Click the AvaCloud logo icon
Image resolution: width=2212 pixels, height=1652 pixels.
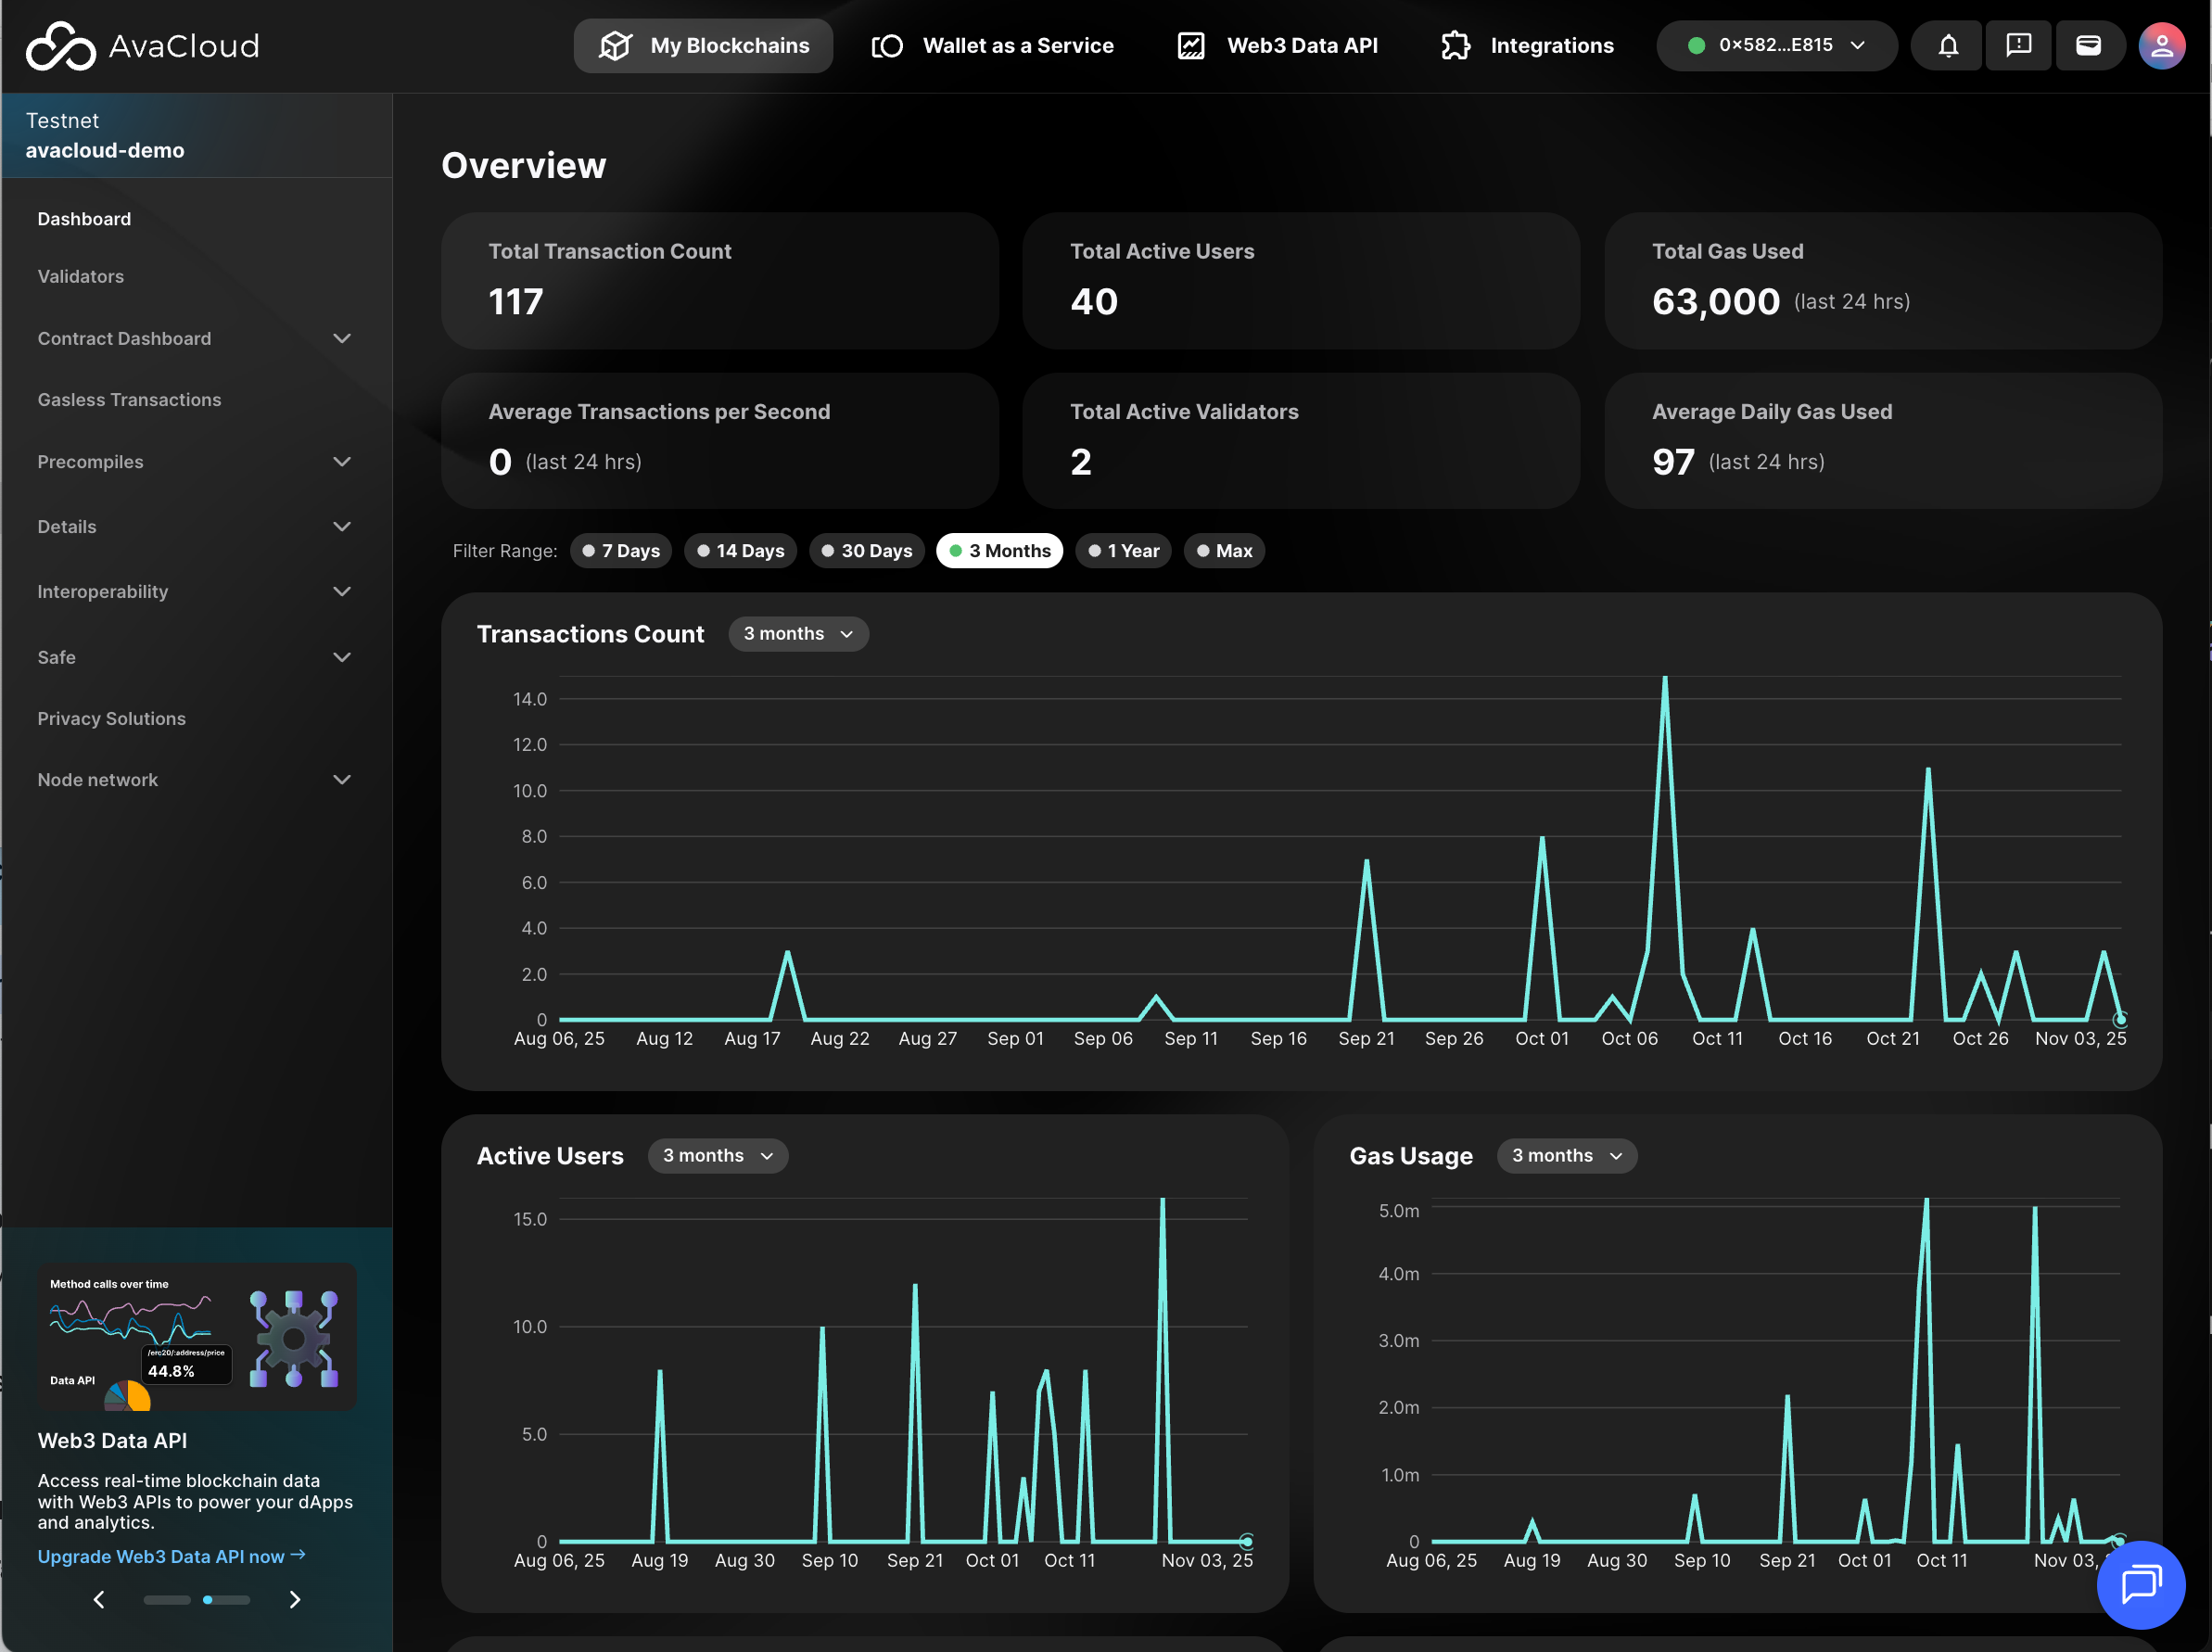[x=60, y=46]
